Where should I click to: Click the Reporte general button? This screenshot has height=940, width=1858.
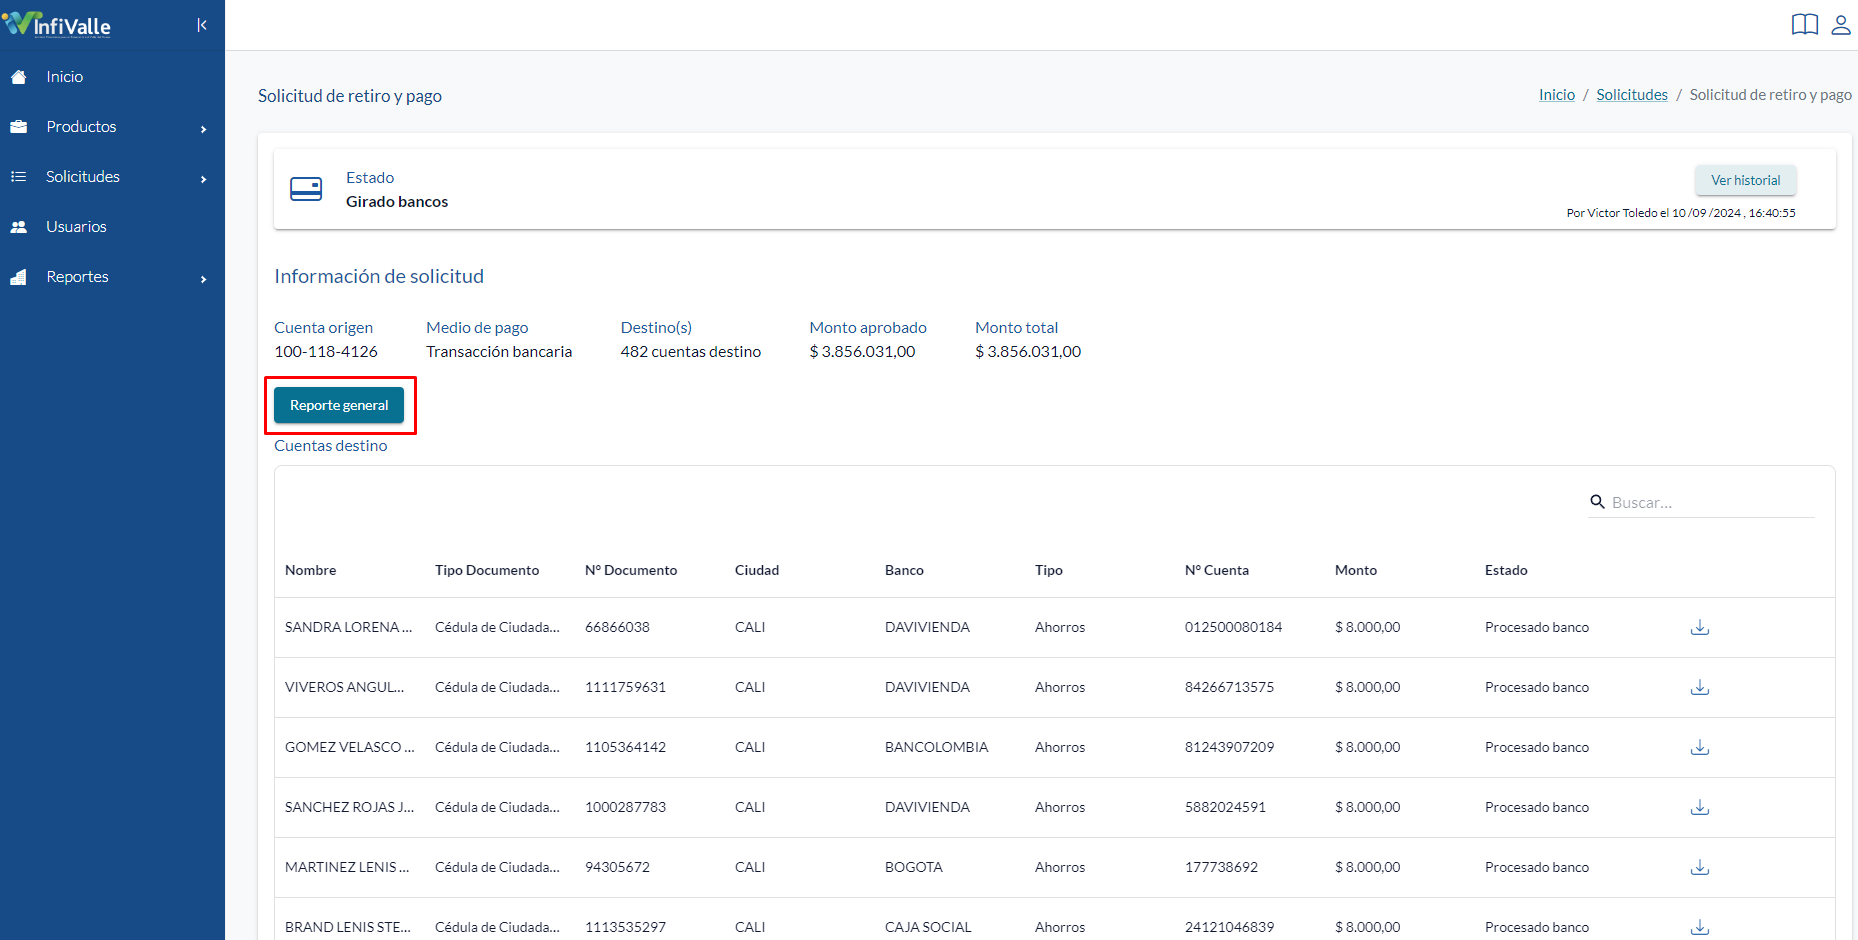339,405
